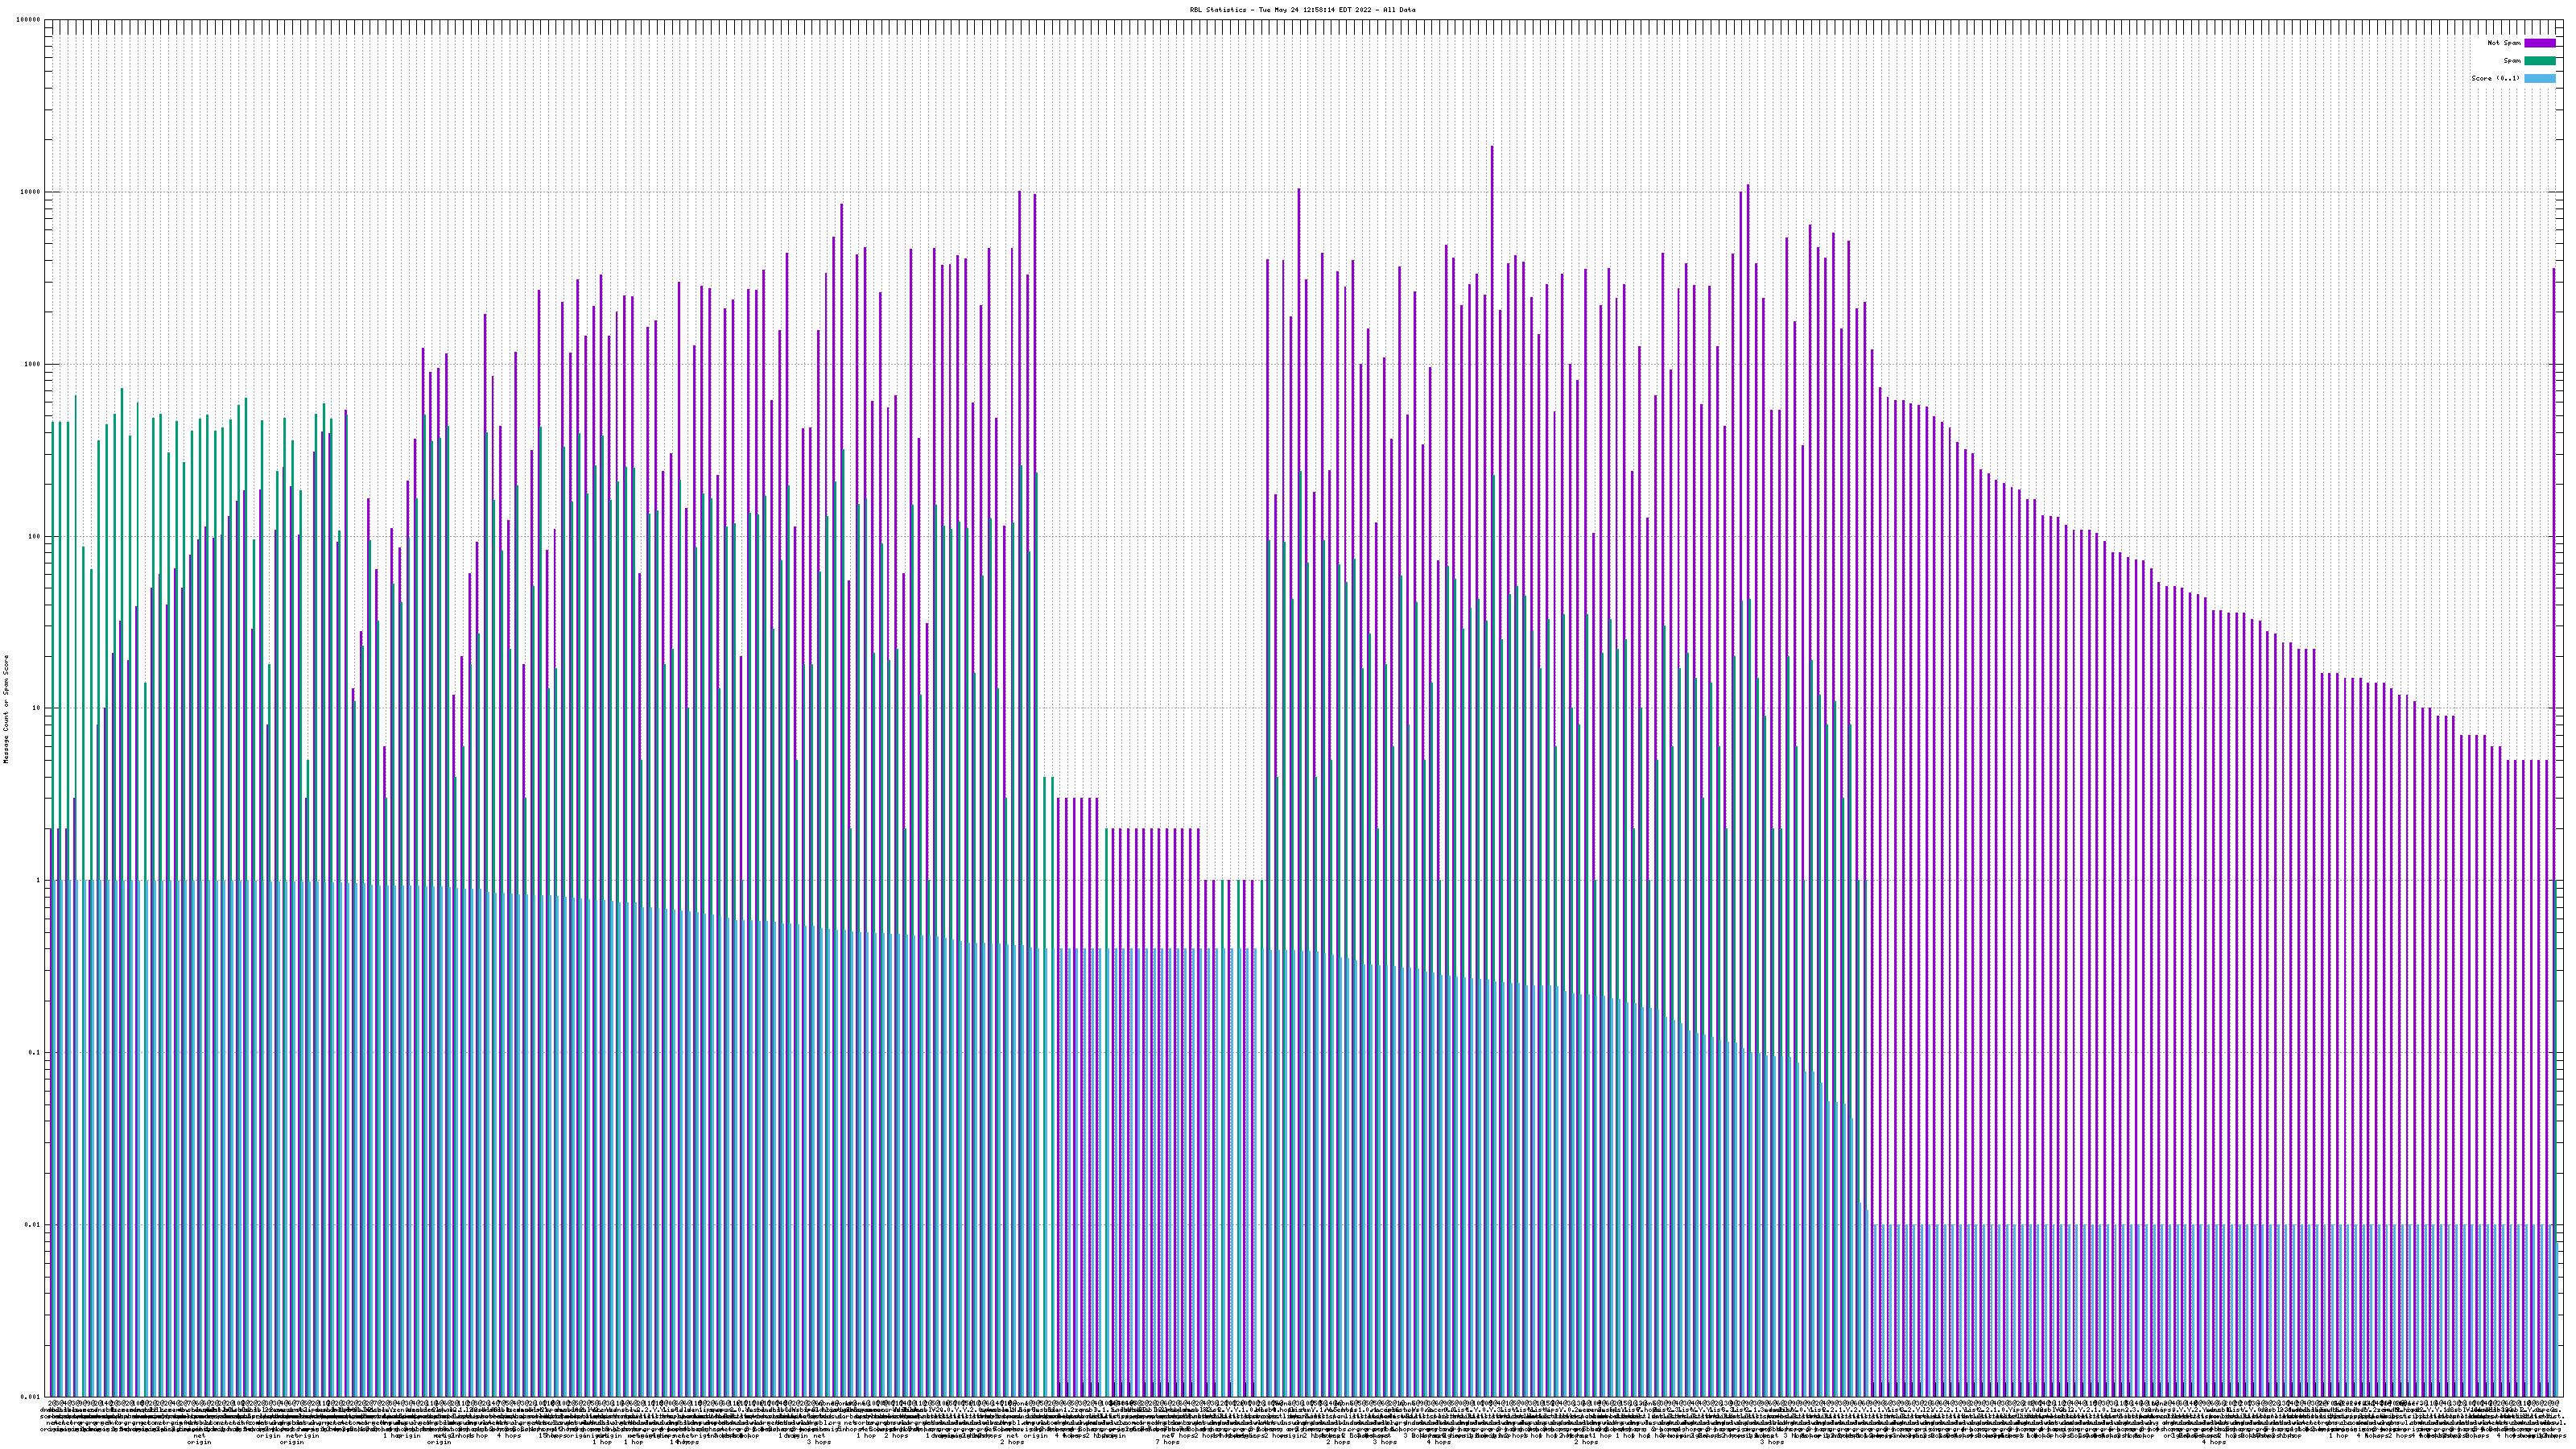Click the 0.1 y-axis tick label
The image size is (2576, 1449).
[x=35, y=1052]
